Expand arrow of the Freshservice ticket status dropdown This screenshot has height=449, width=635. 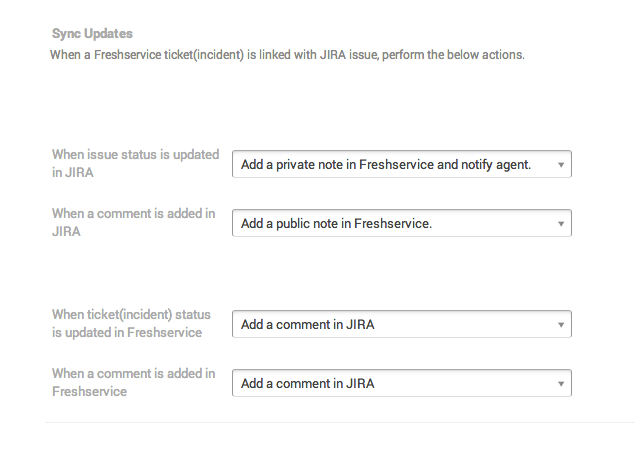561,324
